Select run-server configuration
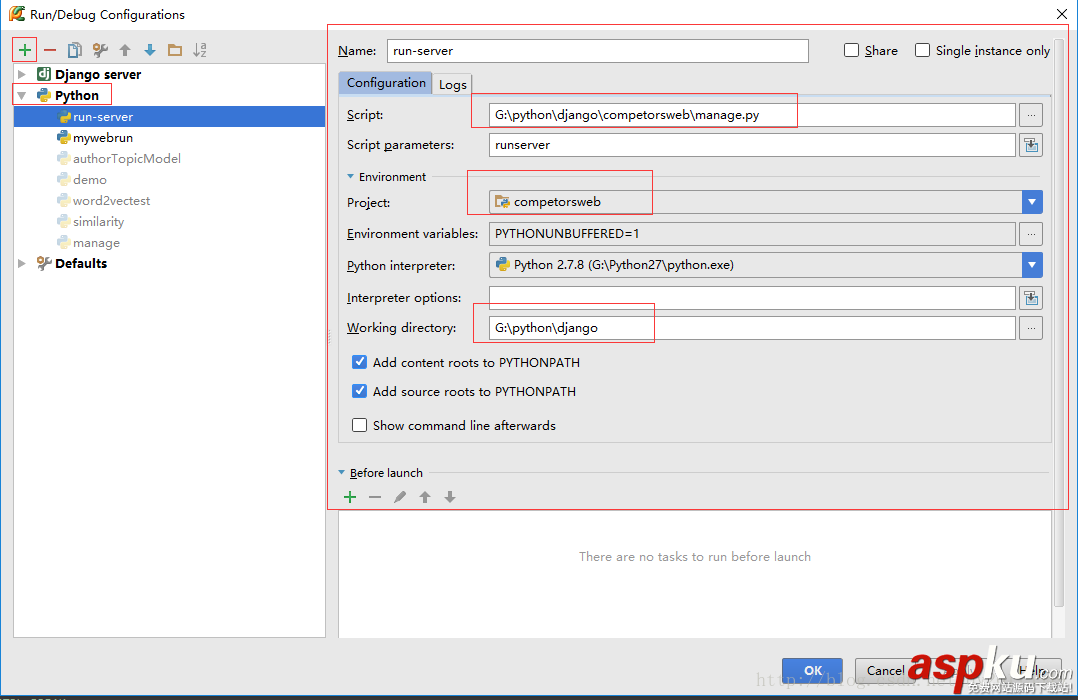 169,117
